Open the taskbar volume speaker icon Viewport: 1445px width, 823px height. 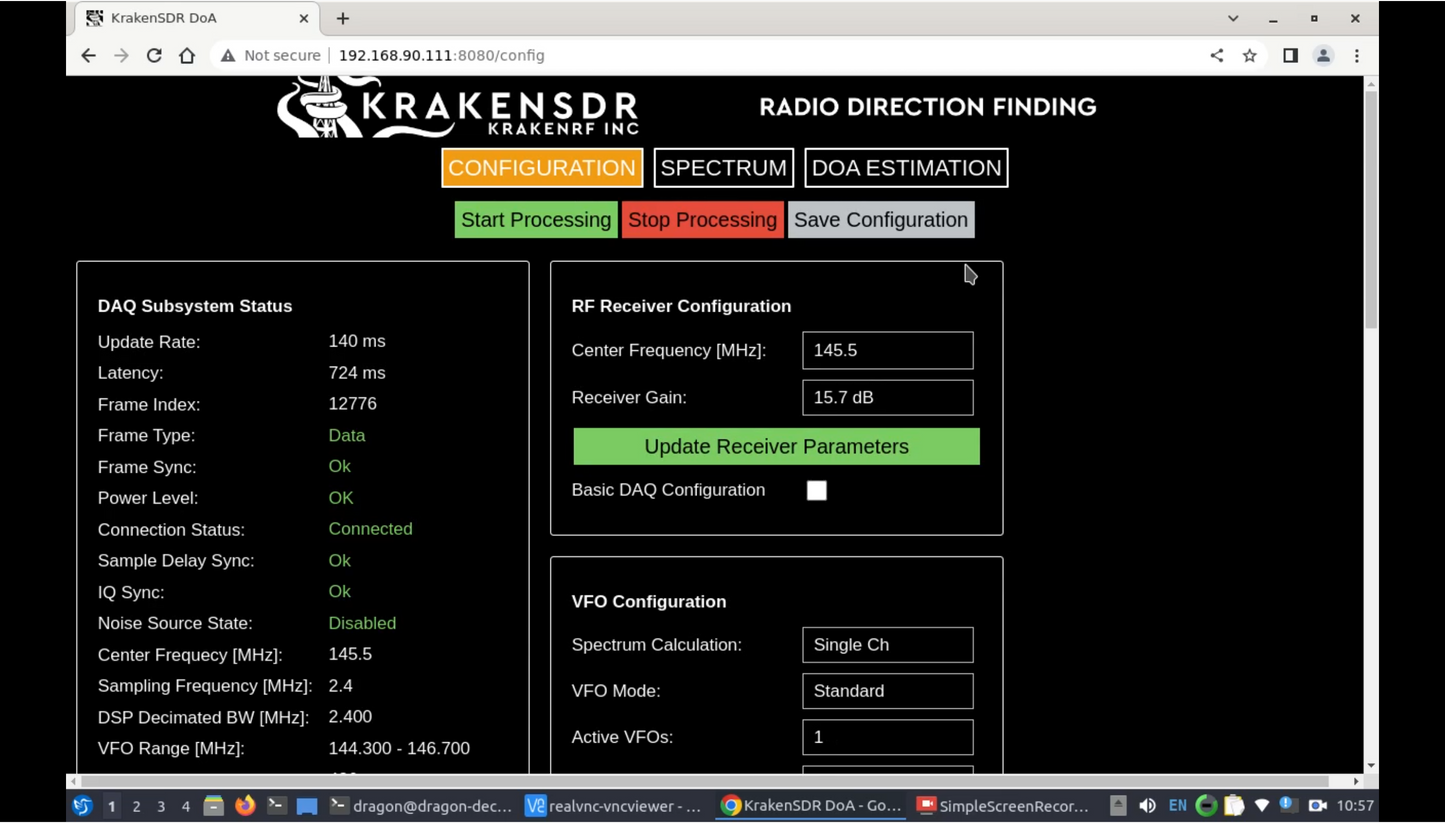1147,806
